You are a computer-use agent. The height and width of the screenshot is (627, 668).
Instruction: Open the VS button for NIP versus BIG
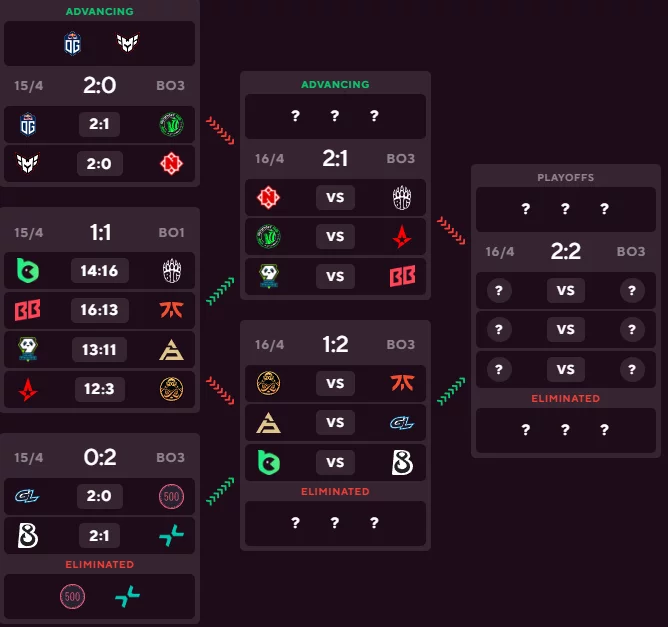pyautogui.click(x=335, y=197)
